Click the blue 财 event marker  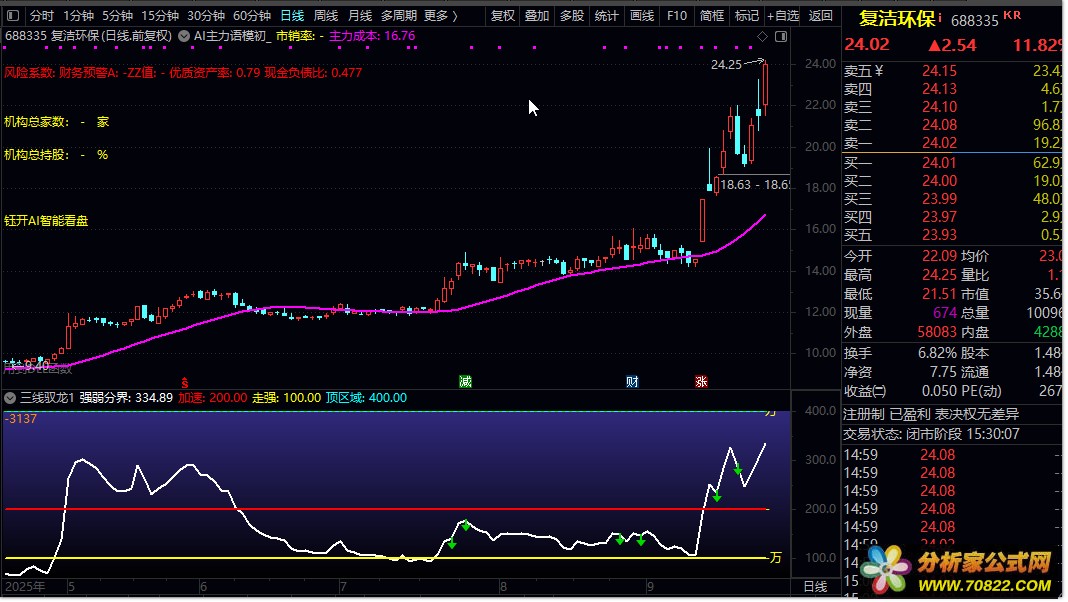coord(632,382)
